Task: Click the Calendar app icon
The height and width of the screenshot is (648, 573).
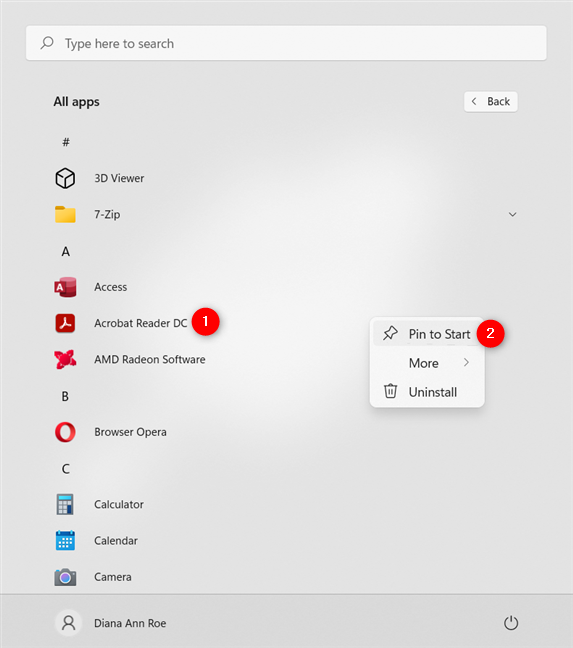Action: 65,541
